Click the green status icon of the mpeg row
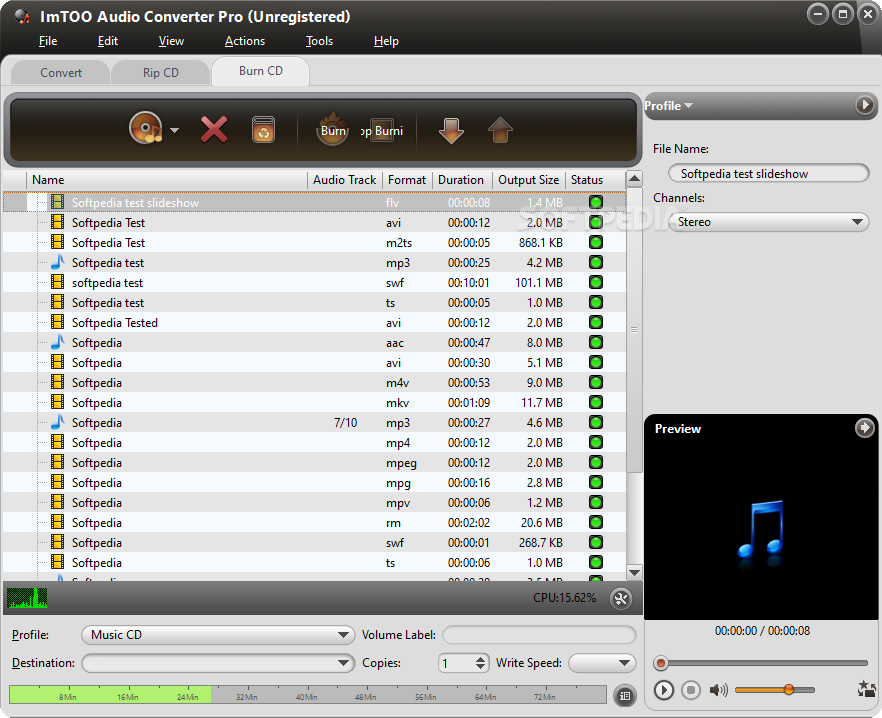Screen dimensions: 882x718 [x=596, y=463]
